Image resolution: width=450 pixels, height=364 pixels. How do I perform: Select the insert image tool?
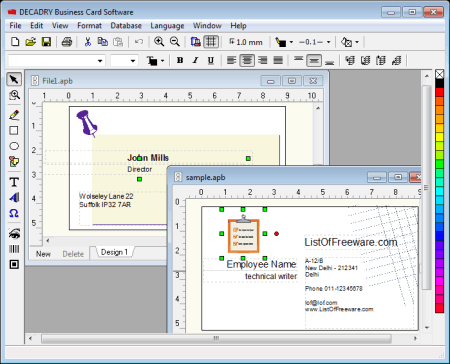point(14,162)
